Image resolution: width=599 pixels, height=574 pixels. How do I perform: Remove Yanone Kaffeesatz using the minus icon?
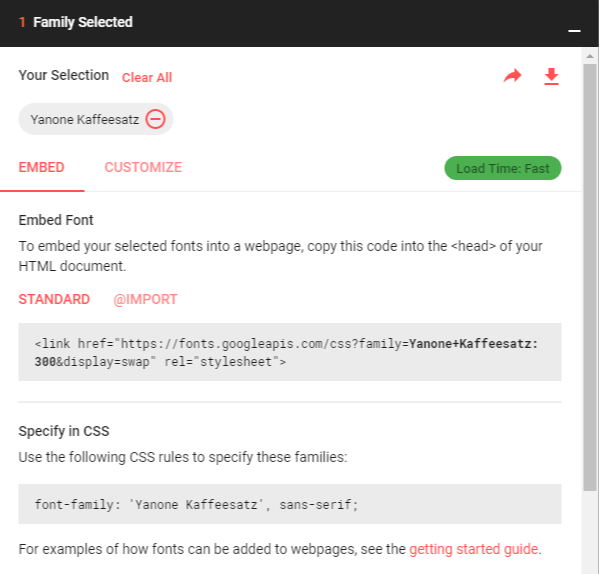point(155,119)
